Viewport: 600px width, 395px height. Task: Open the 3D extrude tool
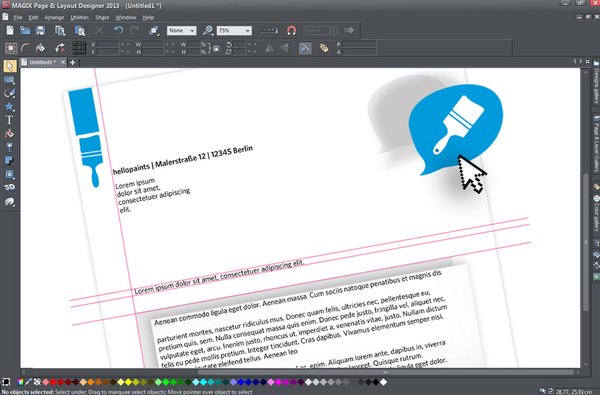[x=9, y=187]
